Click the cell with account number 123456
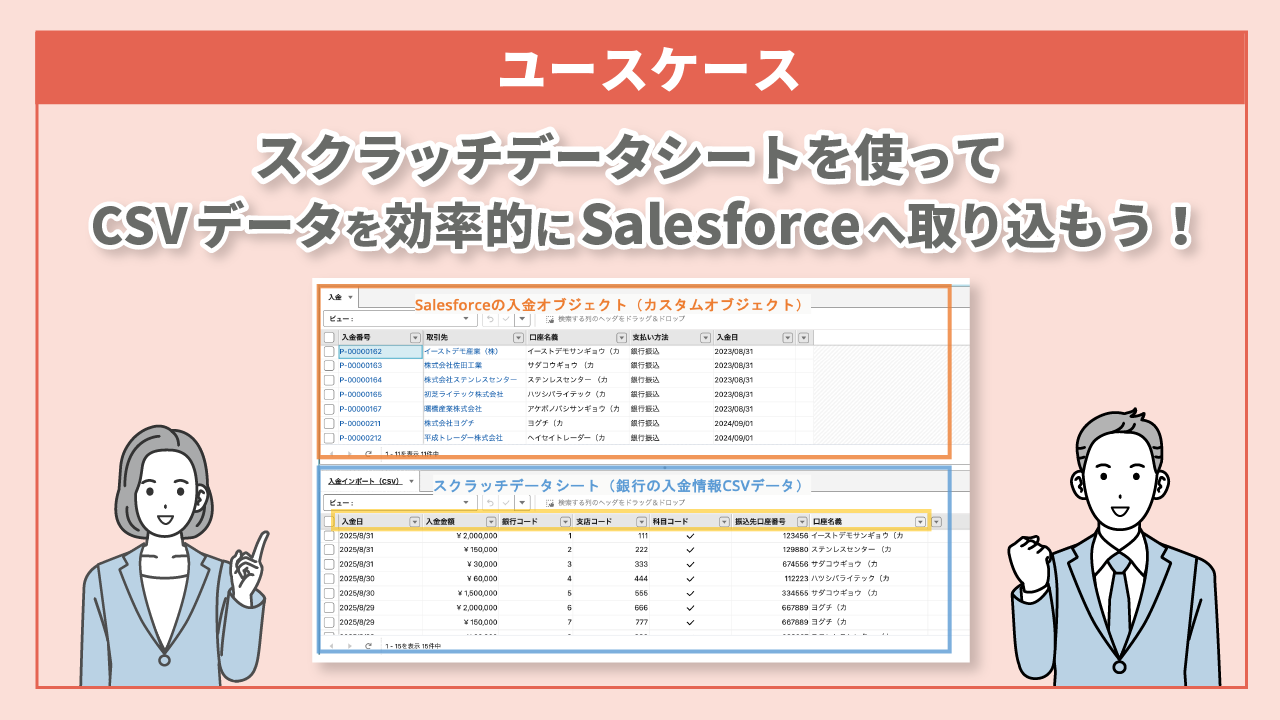 point(770,536)
